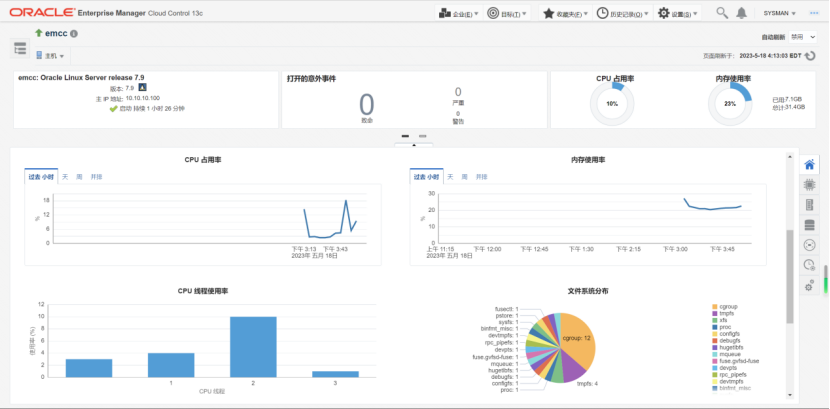Click the page refresh arrow icon

810,56
